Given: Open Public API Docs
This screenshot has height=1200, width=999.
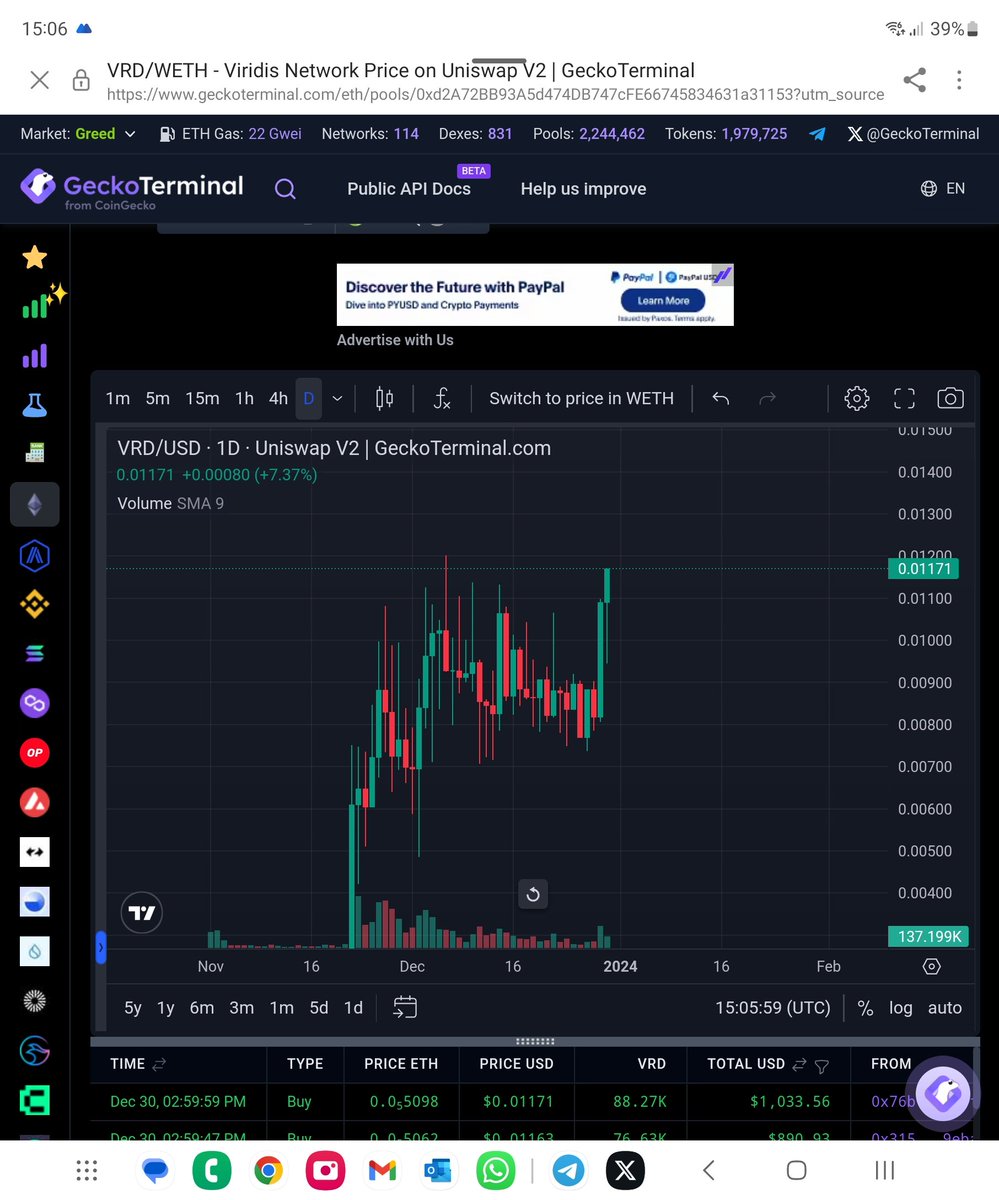Looking at the screenshot, I should pyautogui.click(x=408, y=189).
